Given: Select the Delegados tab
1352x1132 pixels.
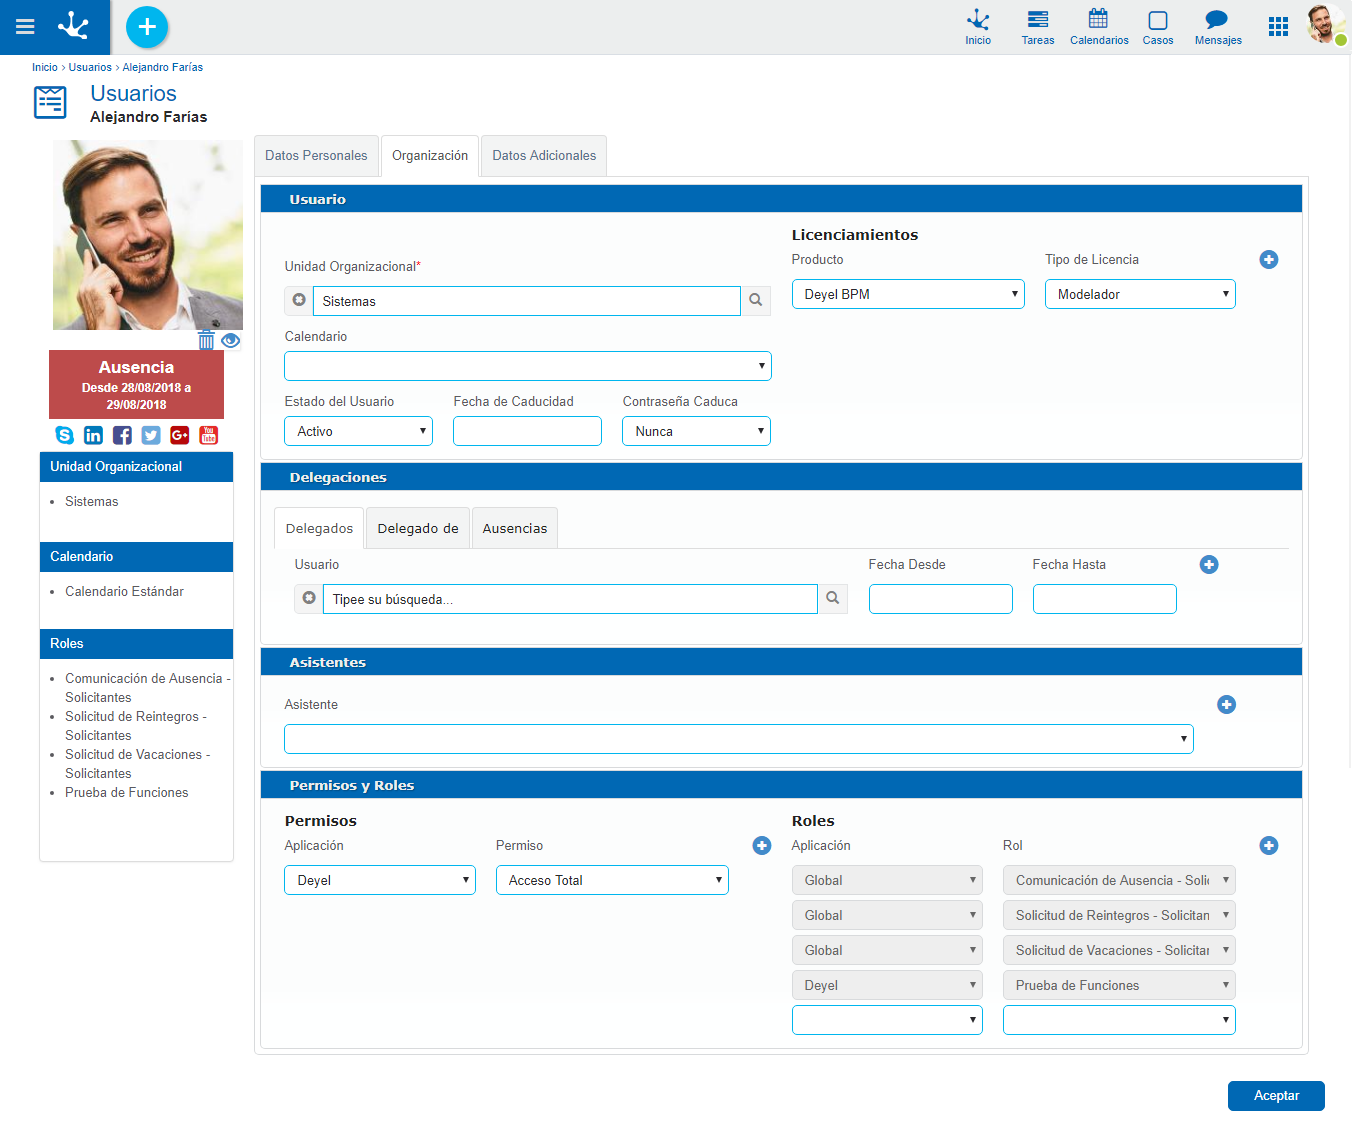Looking at the screenshot, I should pos(319,528).
